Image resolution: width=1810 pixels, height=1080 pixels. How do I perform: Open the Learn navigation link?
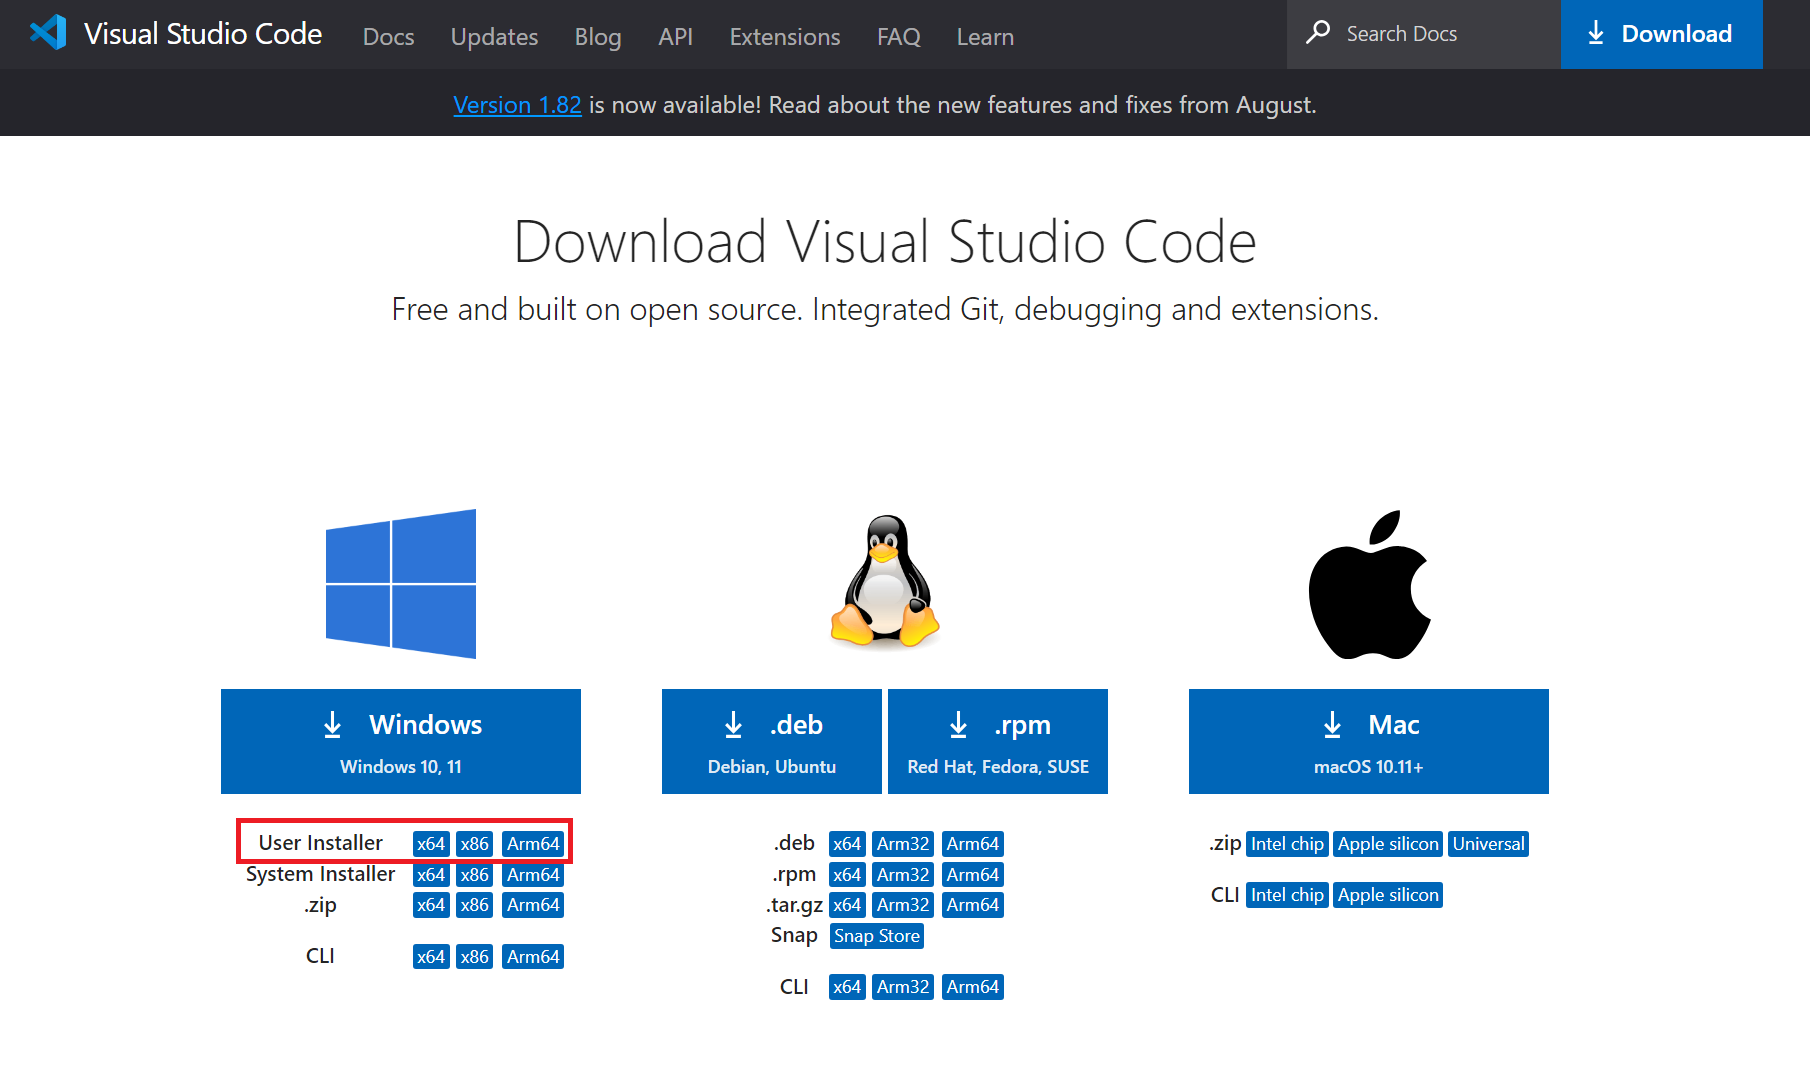point(985,37)
